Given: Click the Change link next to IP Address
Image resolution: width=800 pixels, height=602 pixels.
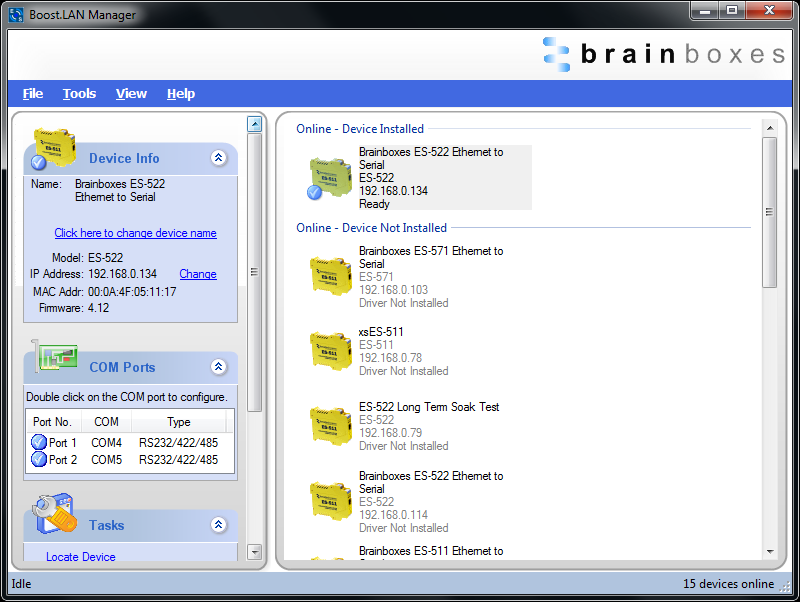Looking at the screenshot, I should point(197,274).
